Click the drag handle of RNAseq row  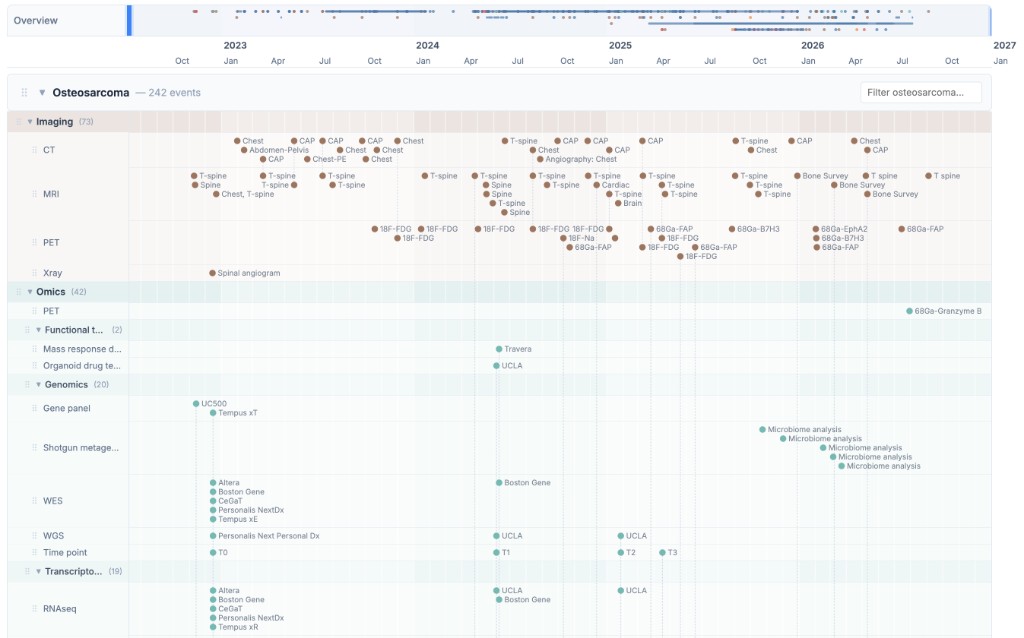[x=35, y=609]
